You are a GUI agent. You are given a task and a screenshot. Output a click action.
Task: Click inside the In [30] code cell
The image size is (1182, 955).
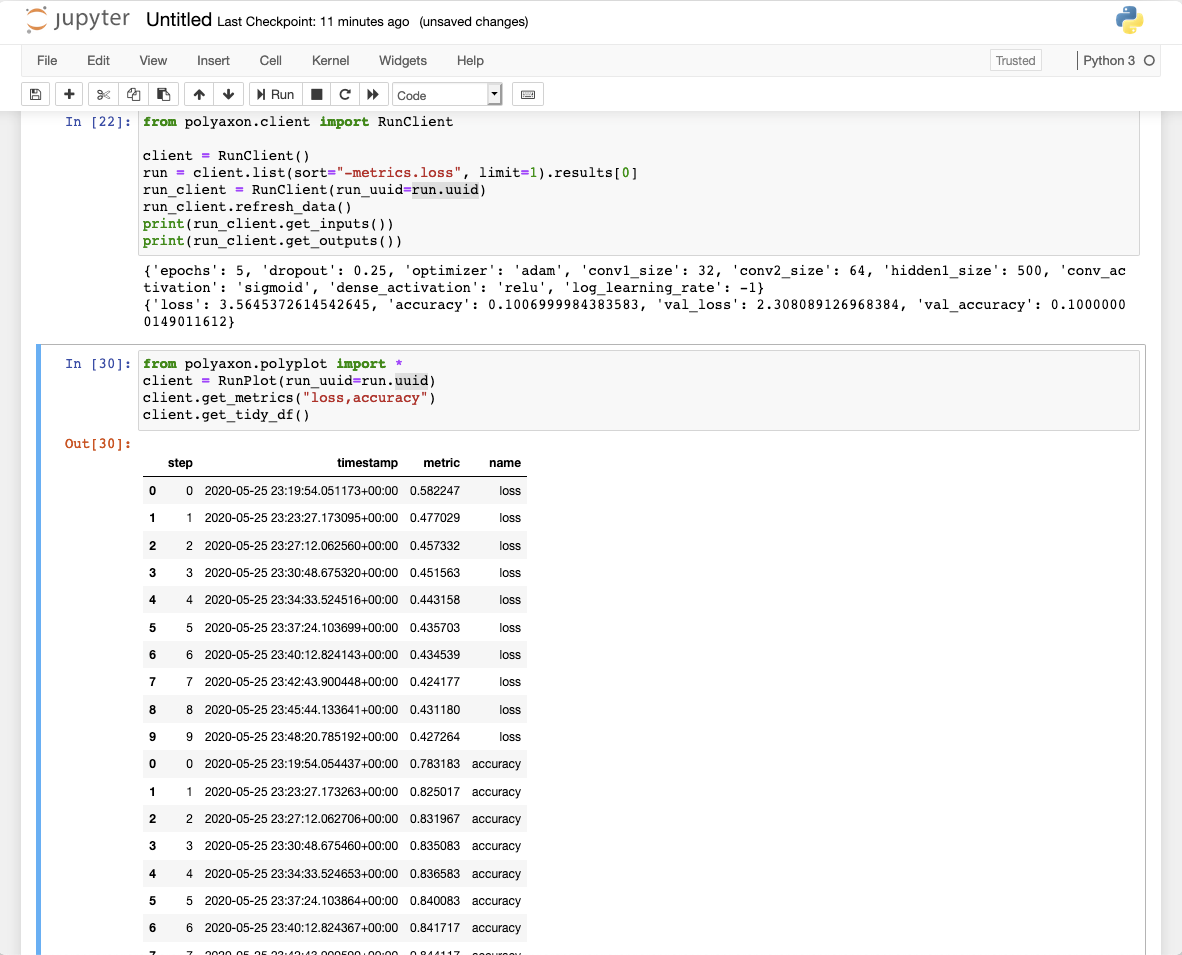click(x=638, y=390)
